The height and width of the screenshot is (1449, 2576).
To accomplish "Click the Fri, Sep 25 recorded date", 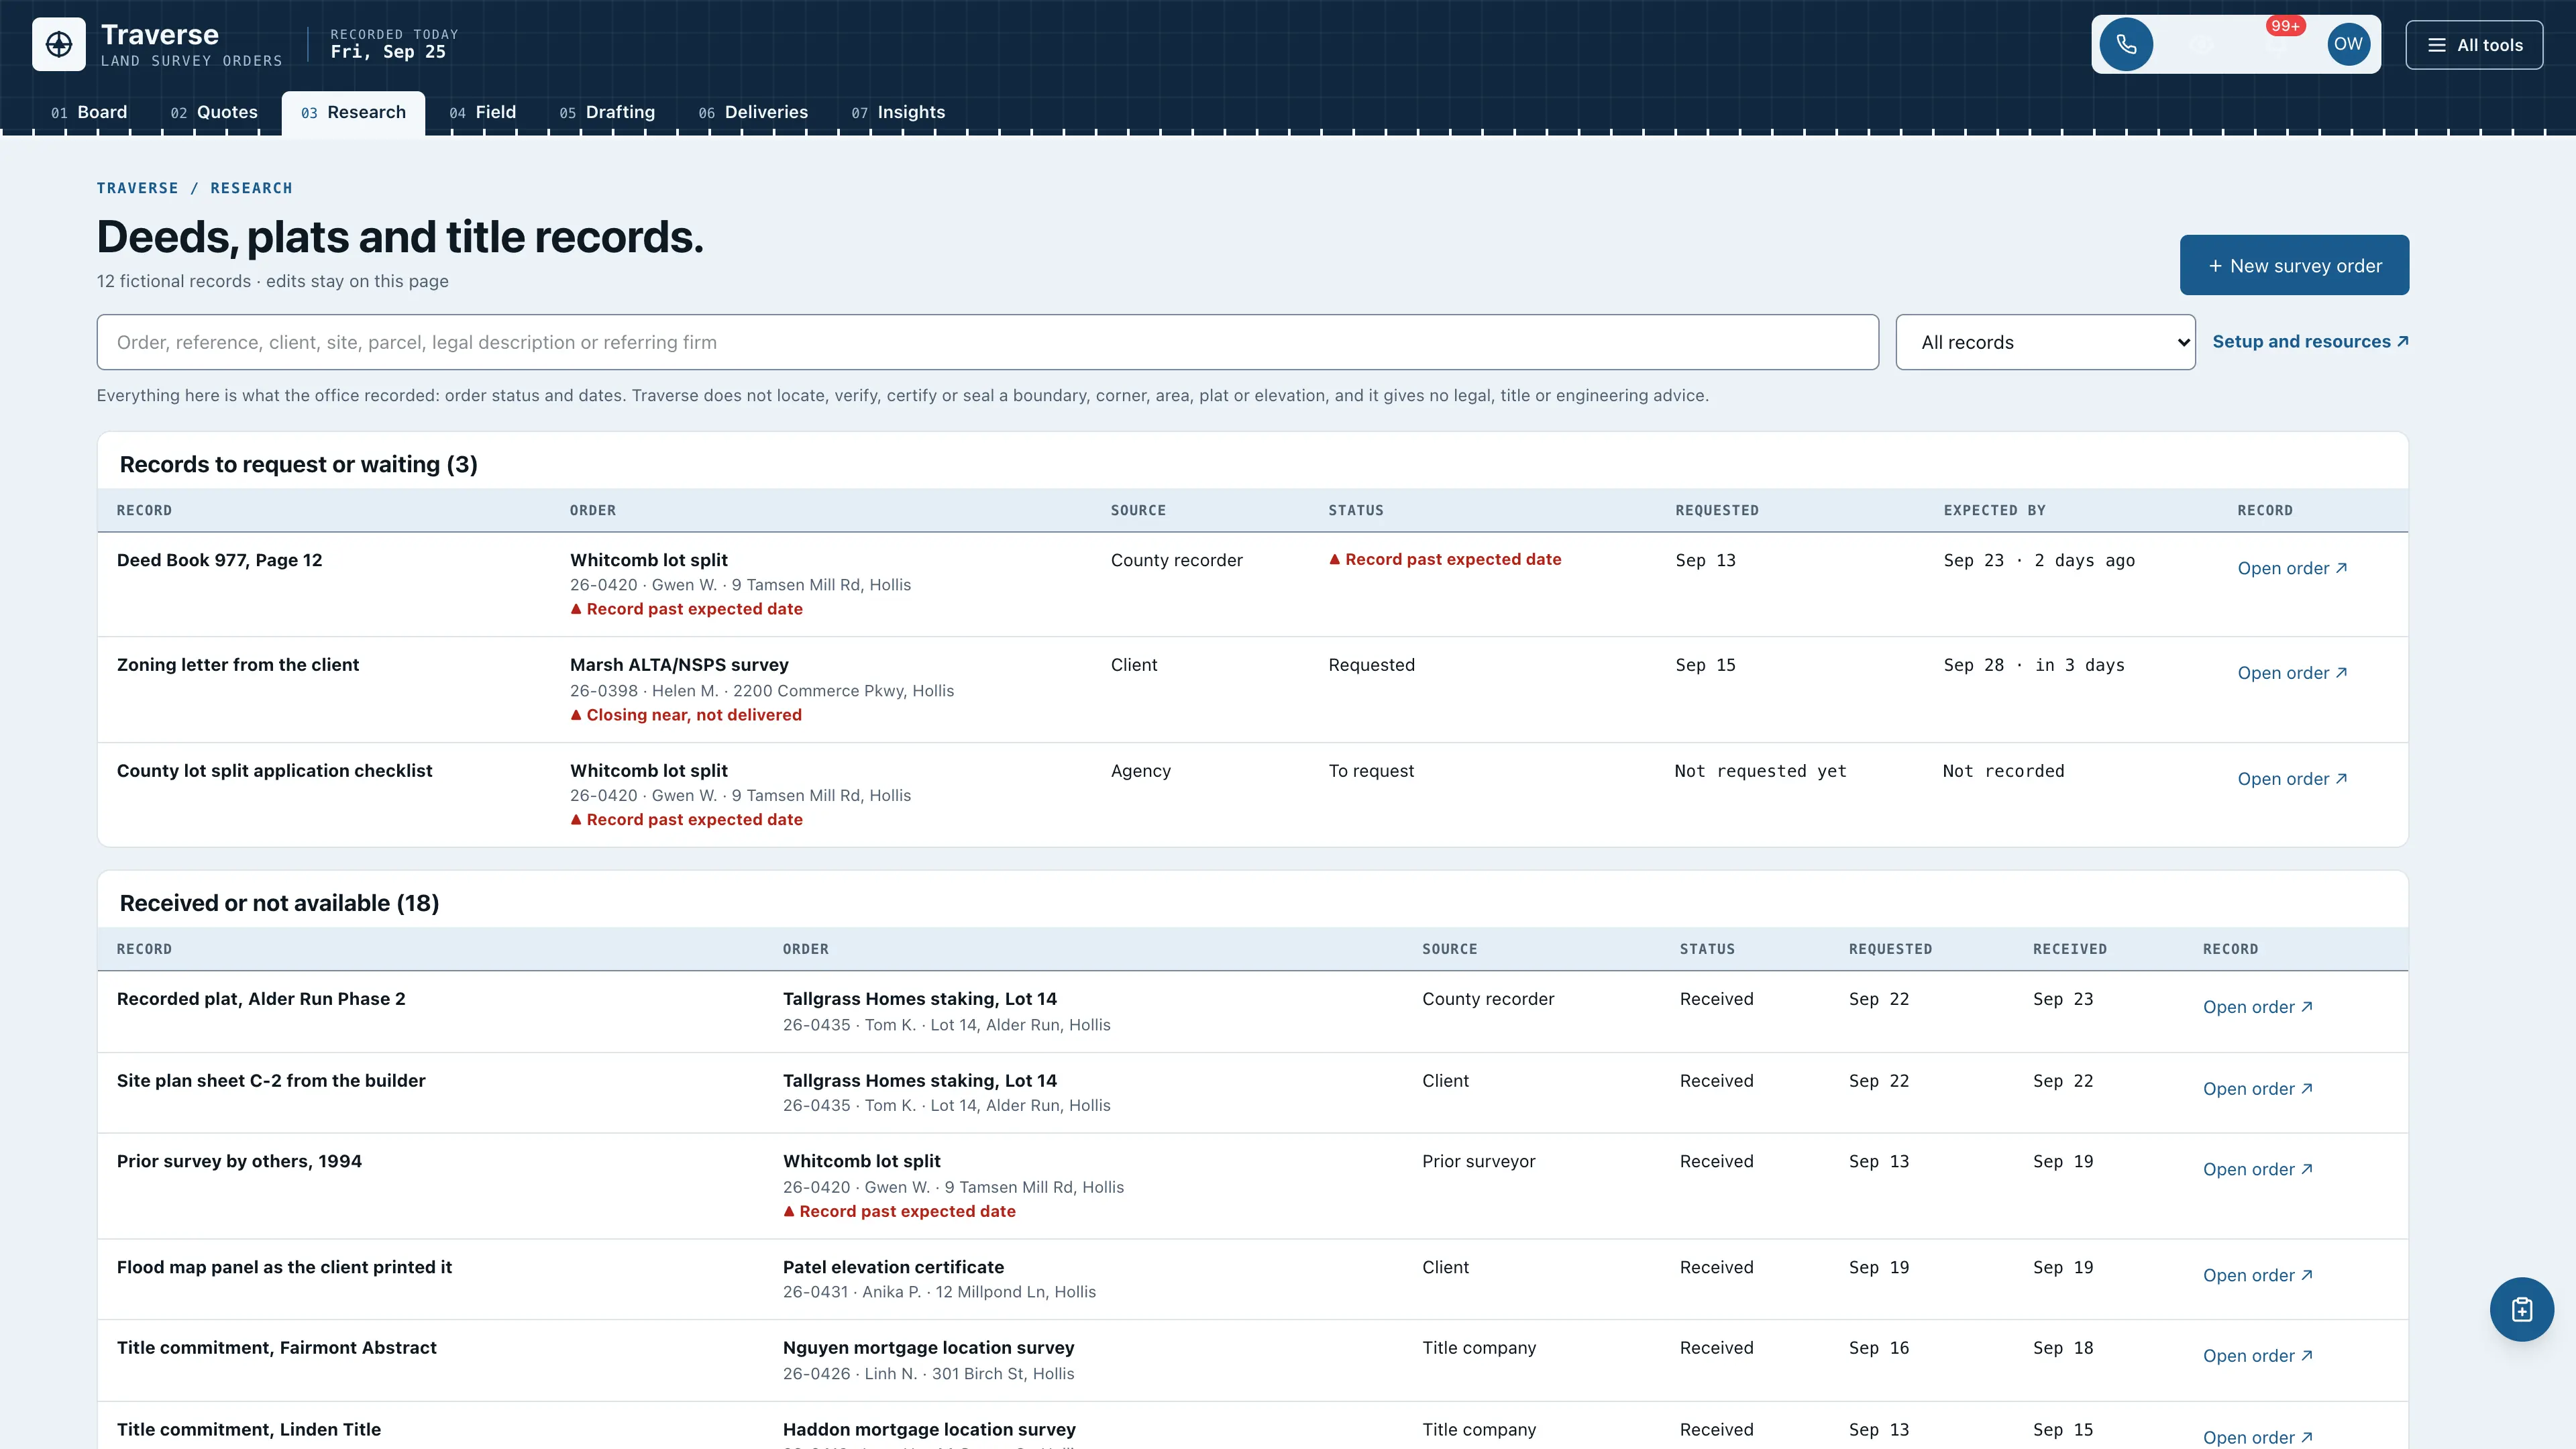I will point(388,52).
